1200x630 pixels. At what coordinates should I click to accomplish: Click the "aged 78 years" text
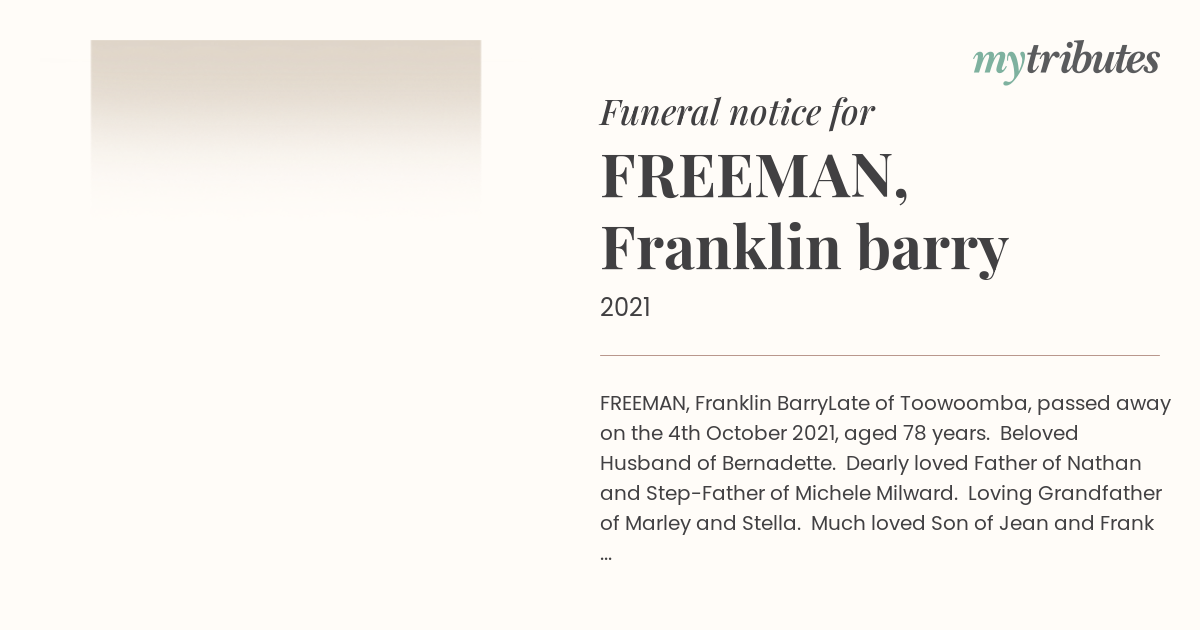(x=918, y=434)
